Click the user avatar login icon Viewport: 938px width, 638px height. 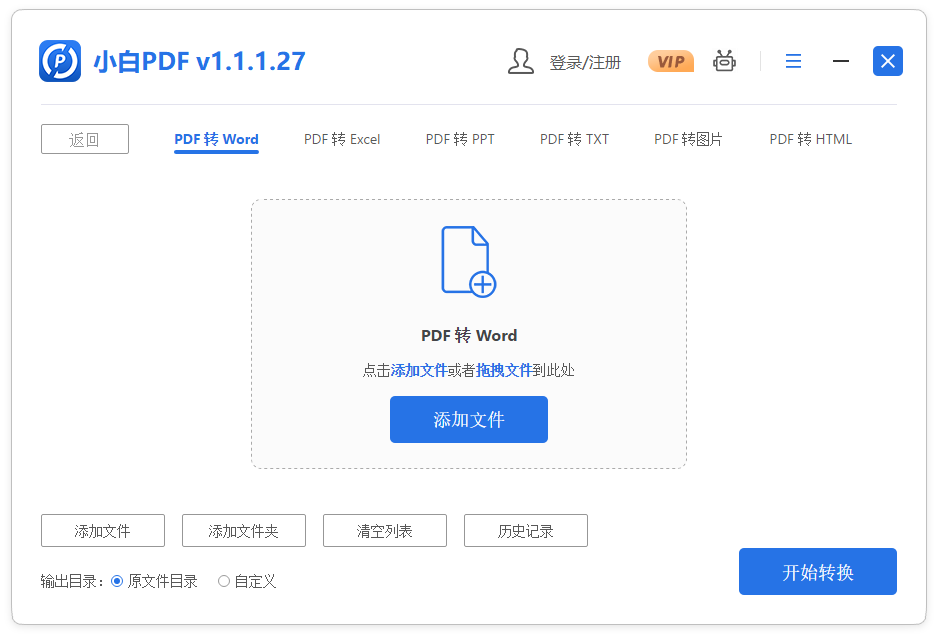[x=520, y=62]
